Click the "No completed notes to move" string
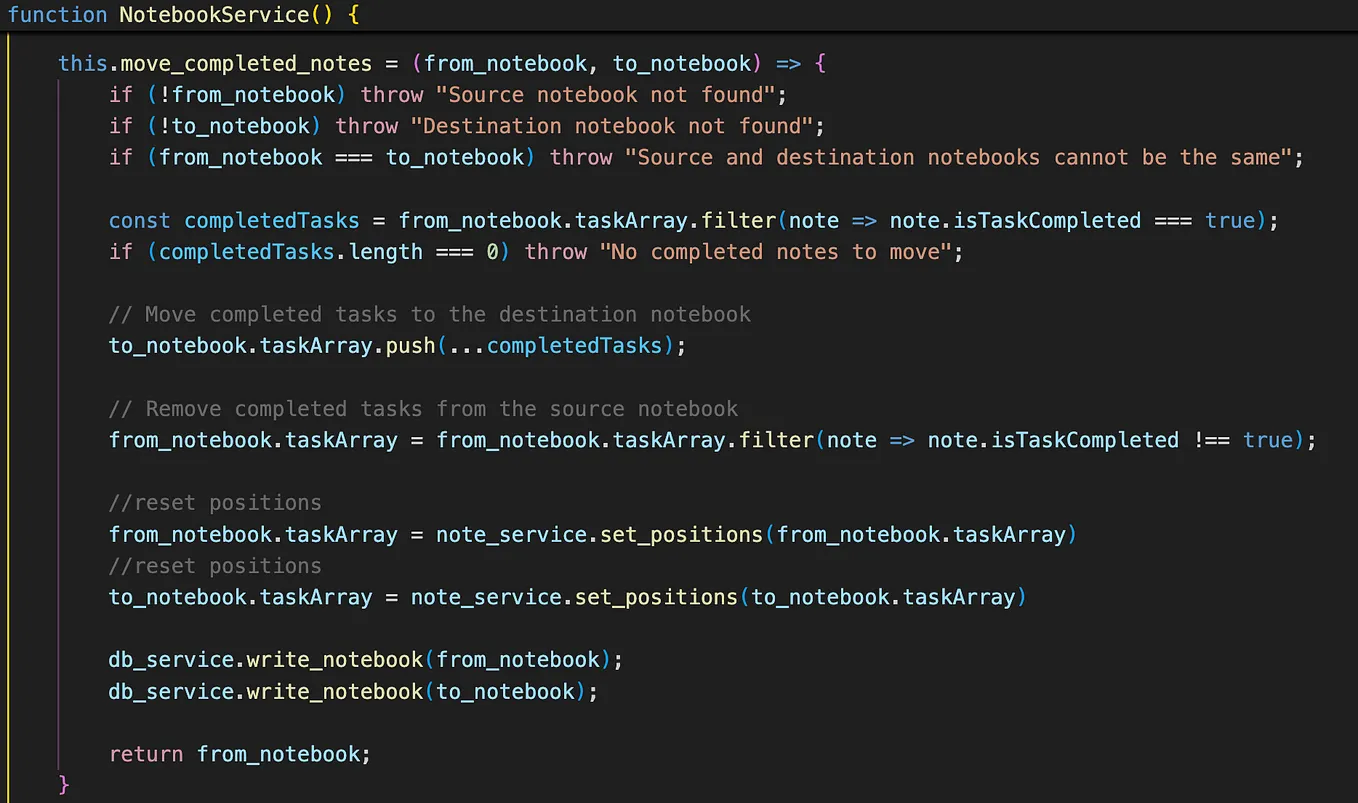This screenshot has height=803, width=1358. [x=776, y=252]
